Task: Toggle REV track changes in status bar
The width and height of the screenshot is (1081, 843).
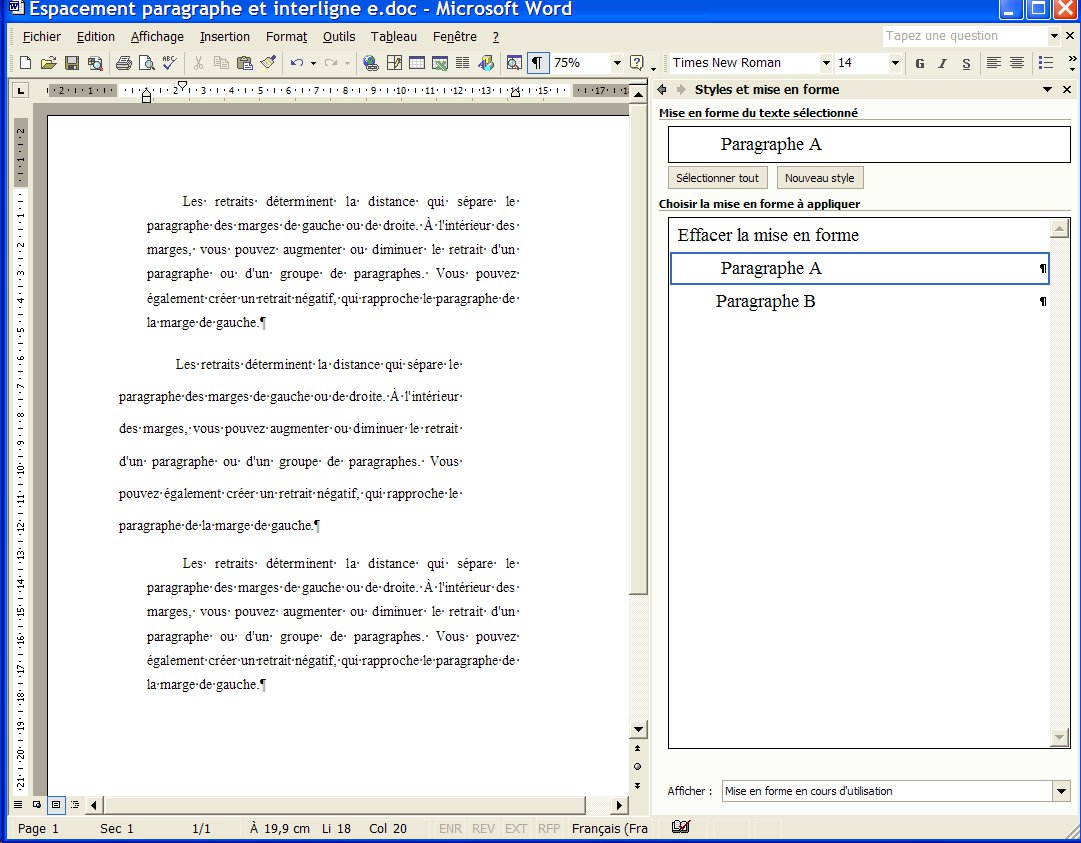Action: pyautogui.click(x=483, y=829)
